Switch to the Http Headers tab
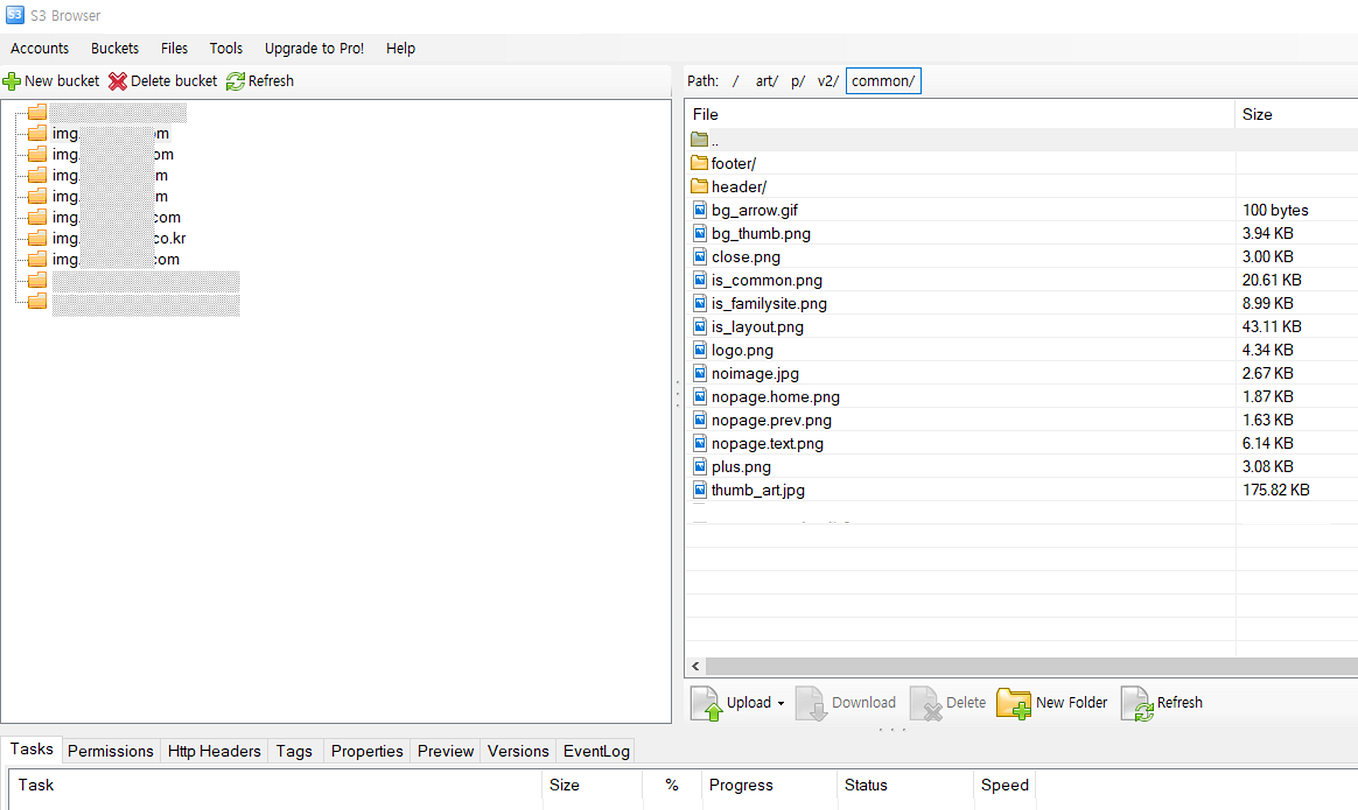 (214, 751)
